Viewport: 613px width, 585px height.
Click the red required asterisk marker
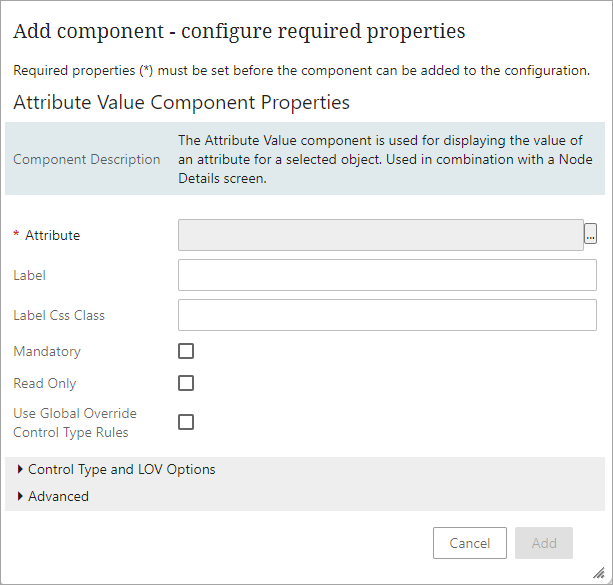(x=16, y=236)
